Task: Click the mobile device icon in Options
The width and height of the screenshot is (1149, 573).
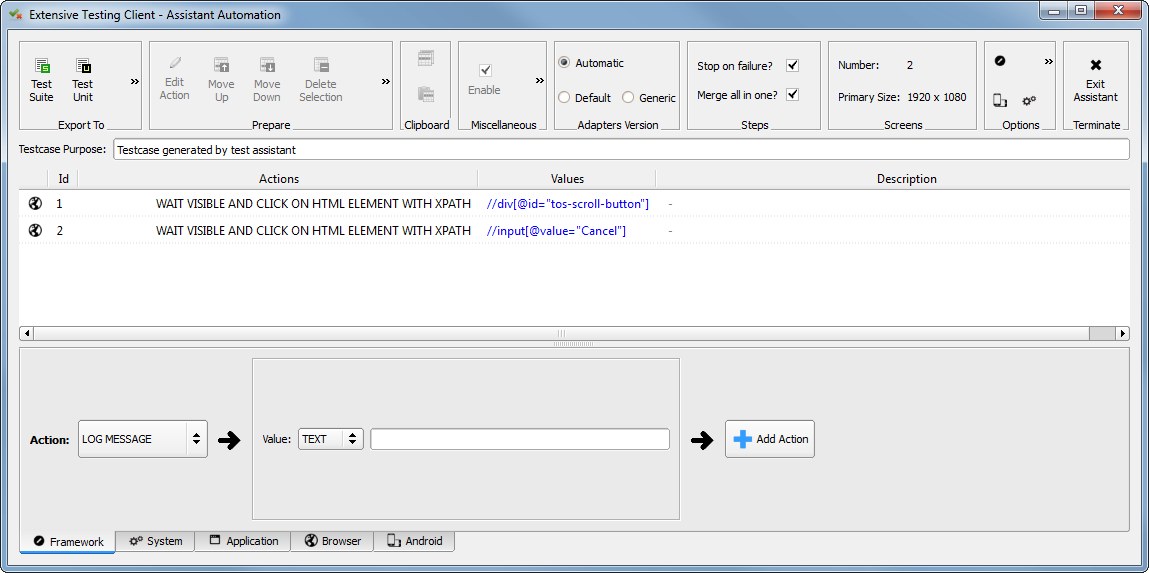Action: 1000,100
